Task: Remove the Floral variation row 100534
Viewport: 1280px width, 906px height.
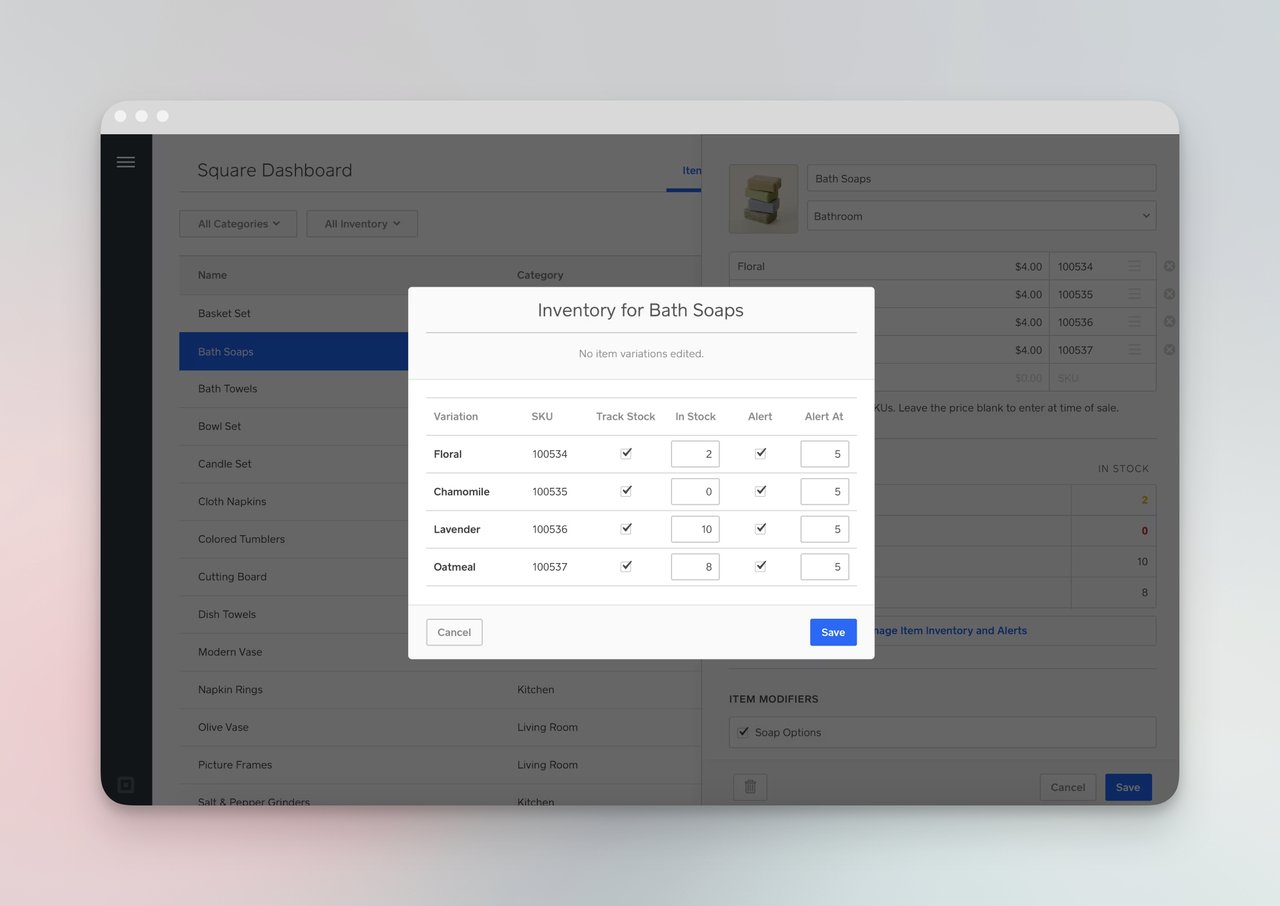Action: tap(1169, 266)
